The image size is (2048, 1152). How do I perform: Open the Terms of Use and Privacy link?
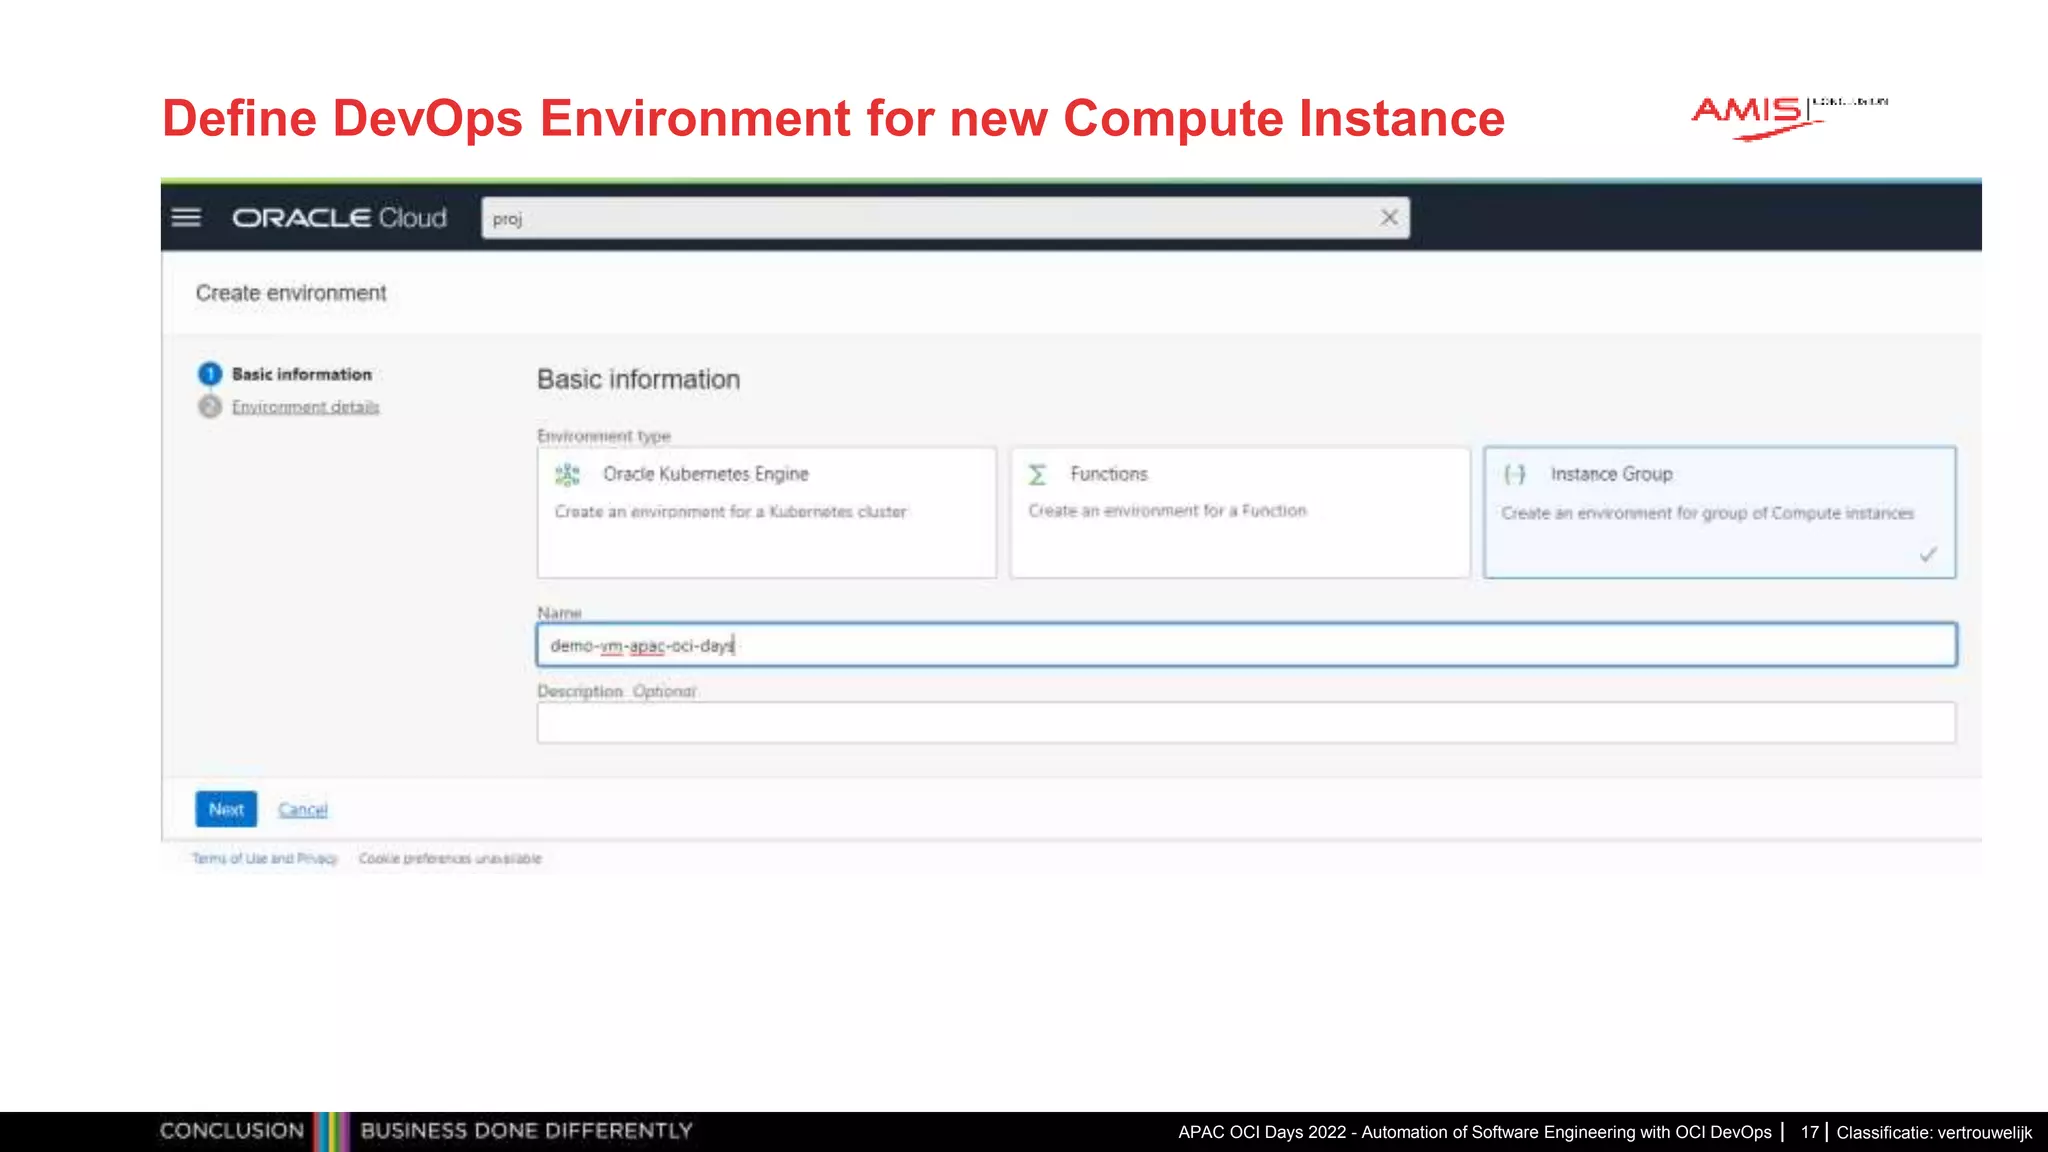click(265, 858)
